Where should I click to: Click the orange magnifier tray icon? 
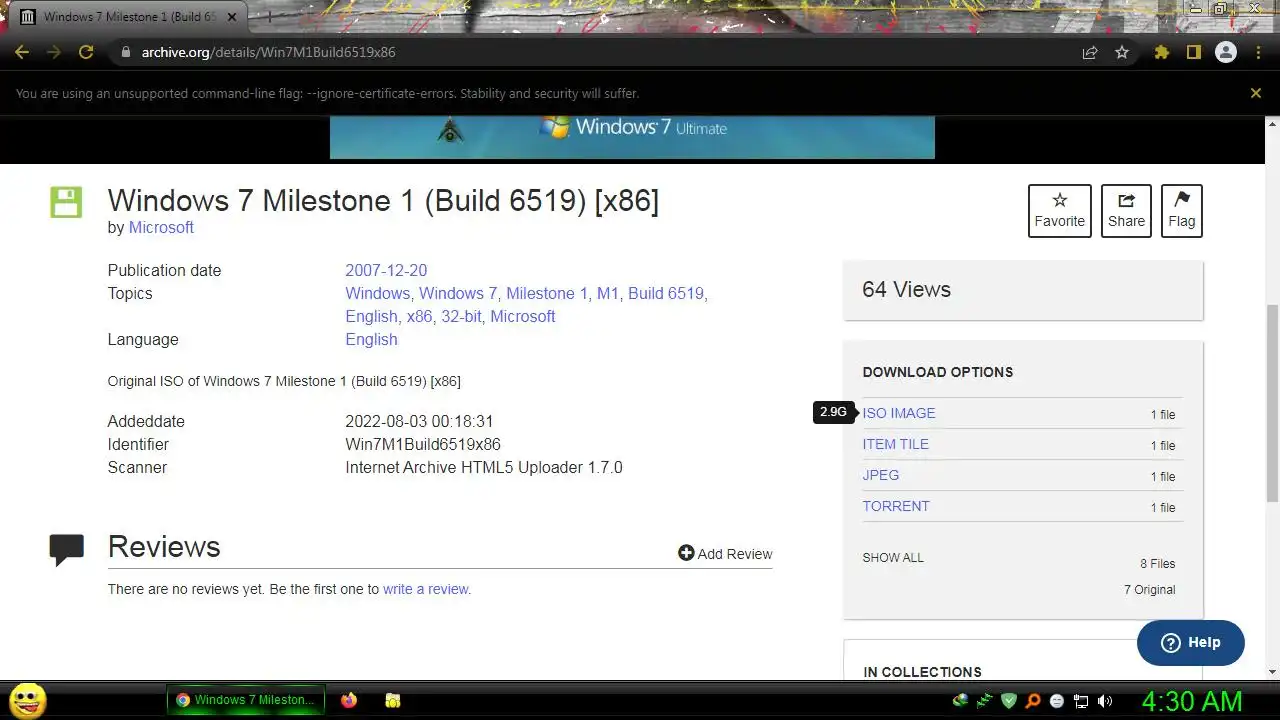[x=1033, y=701]
